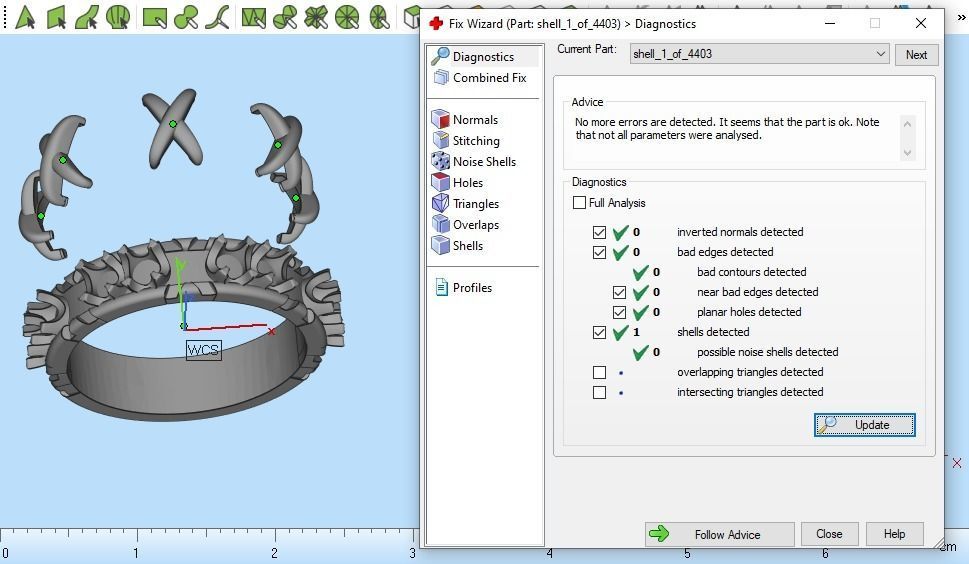Enable intersecting triangles detected
Screen dimensions: 969x564
pyautogui.click(x=599, y=392)
